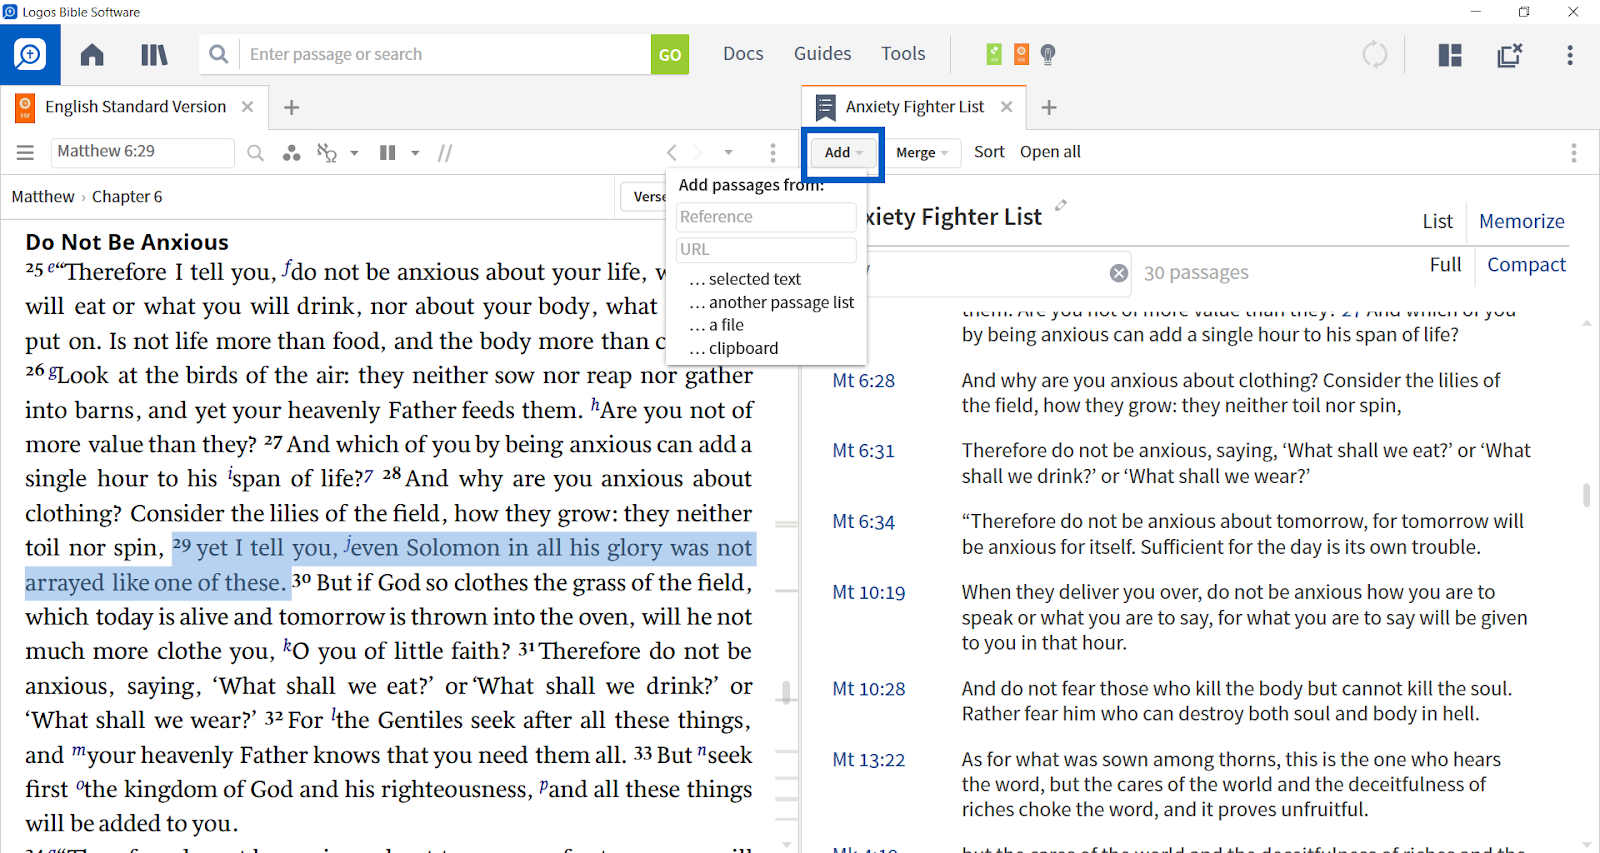This screenshot has height=853, width=1600.
Task: Click the house Home icon
Action: tap(92, 54)
